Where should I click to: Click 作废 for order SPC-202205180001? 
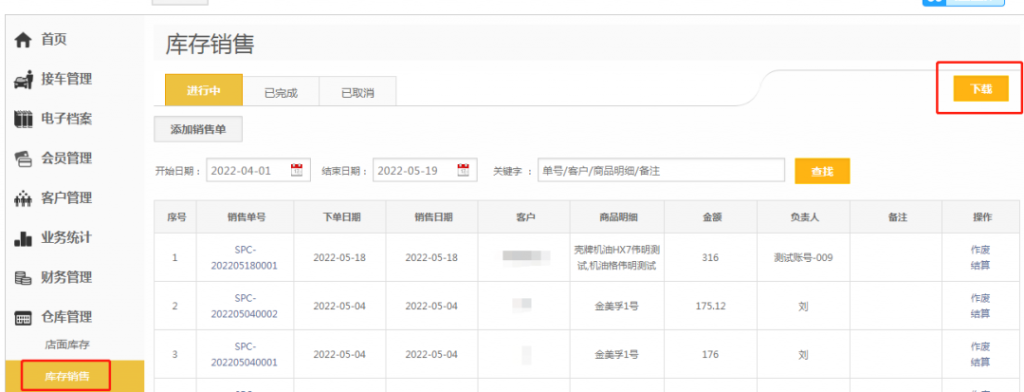[x=980, y=250]
